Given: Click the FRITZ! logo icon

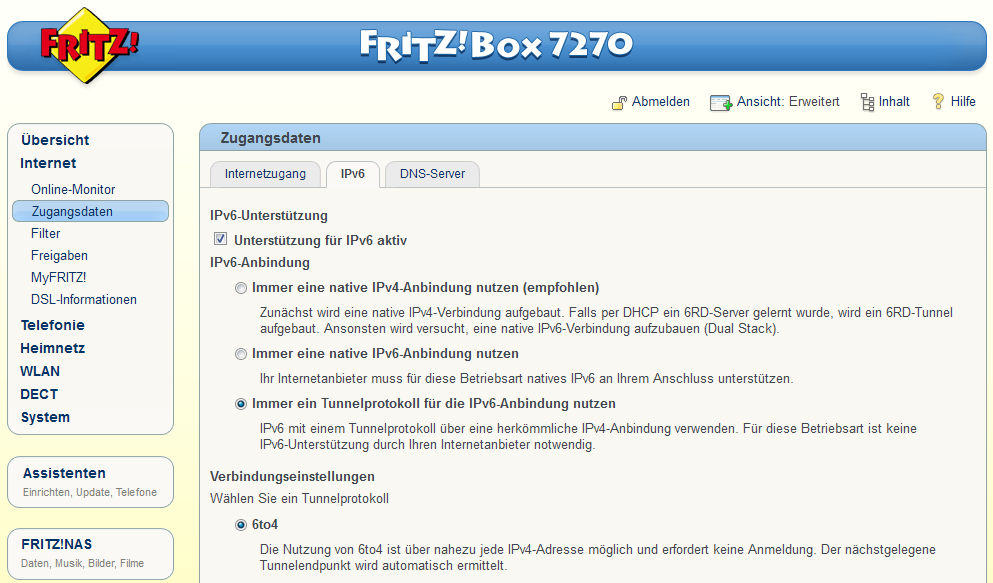Looking at the screenshot, I should pyautogui.click(x=89, y=46).
